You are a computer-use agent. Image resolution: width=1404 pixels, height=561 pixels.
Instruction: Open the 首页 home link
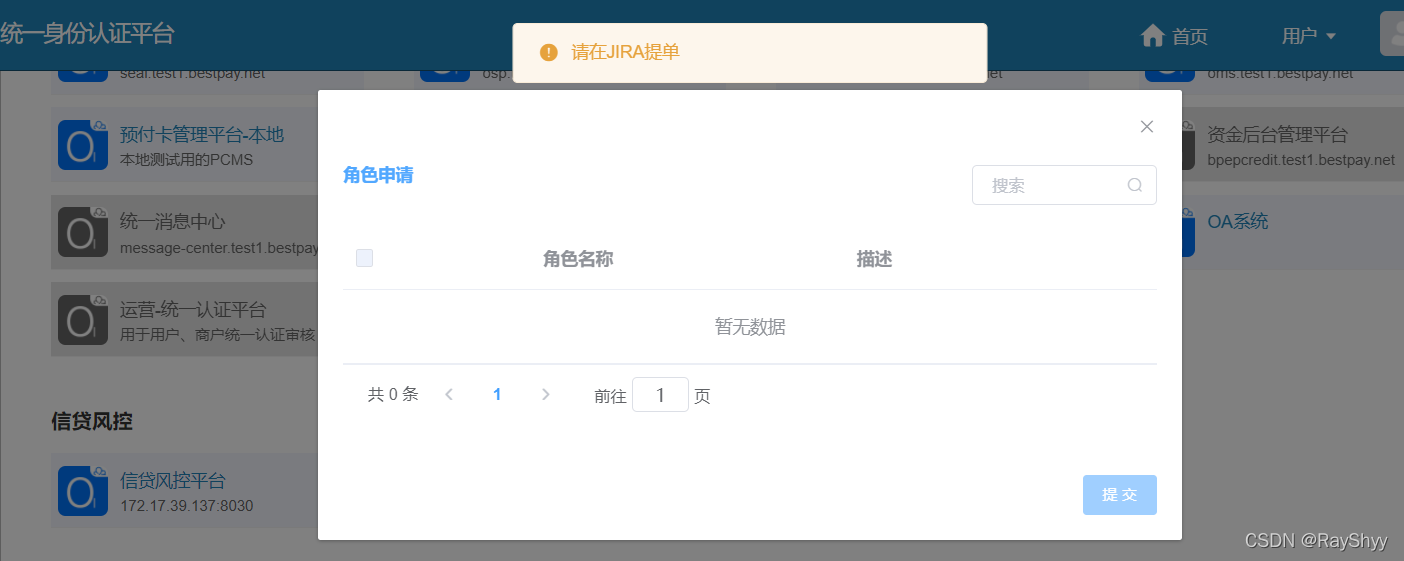coord(1190,37)
